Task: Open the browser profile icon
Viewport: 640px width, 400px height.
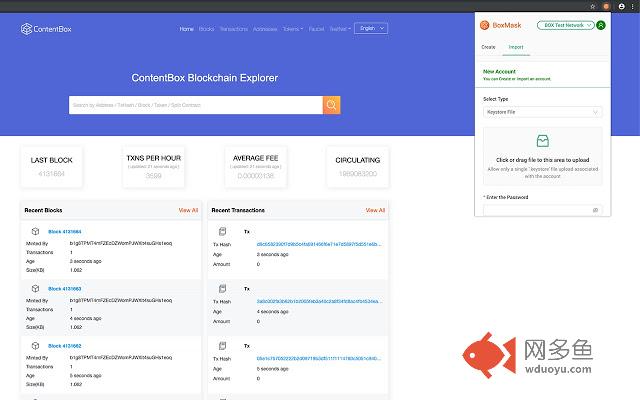Action: [621, 6]
